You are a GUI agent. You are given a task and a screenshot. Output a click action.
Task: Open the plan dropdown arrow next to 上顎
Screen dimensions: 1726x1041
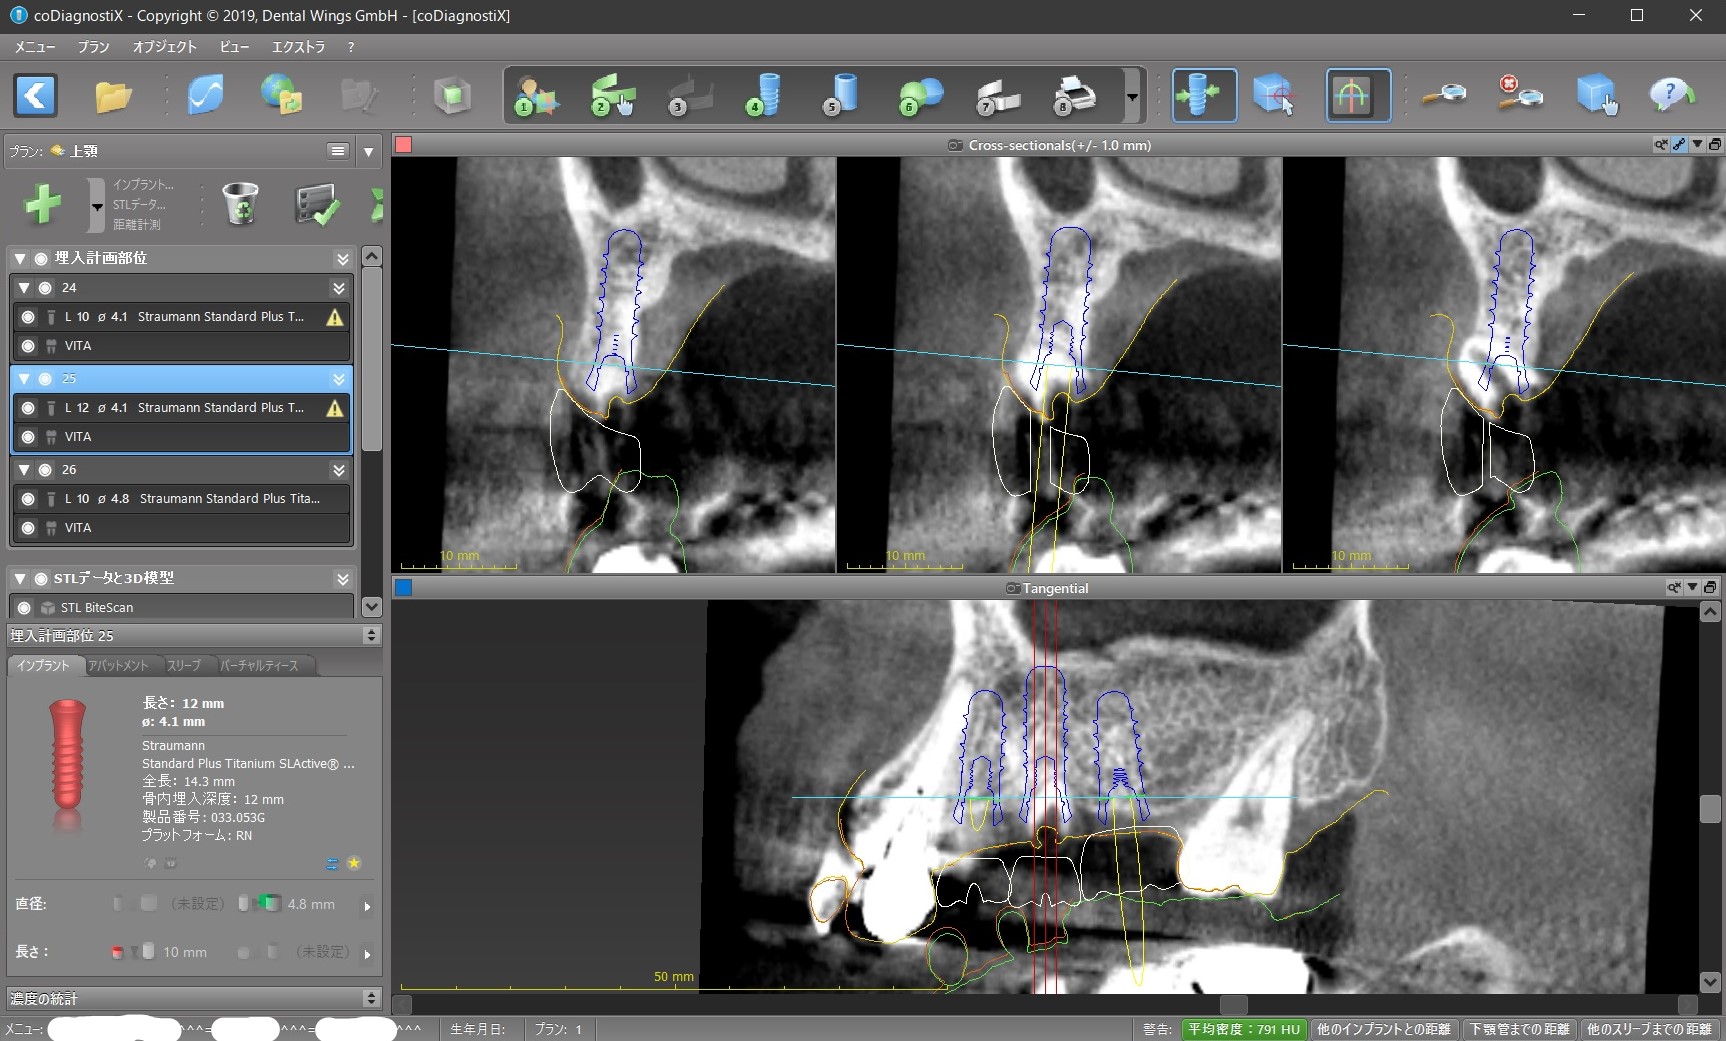click(369, 151)
